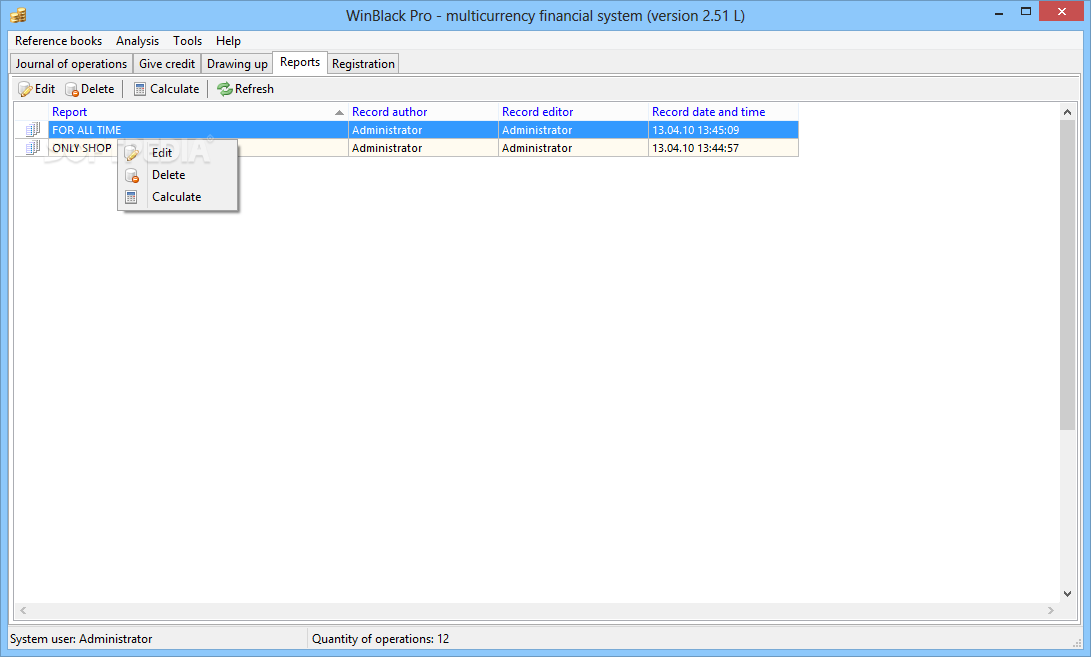This screenshot has height=657, width=1091.
Task: Click date cell 13.04.10 13:44:57
Action: pos(723,148)
